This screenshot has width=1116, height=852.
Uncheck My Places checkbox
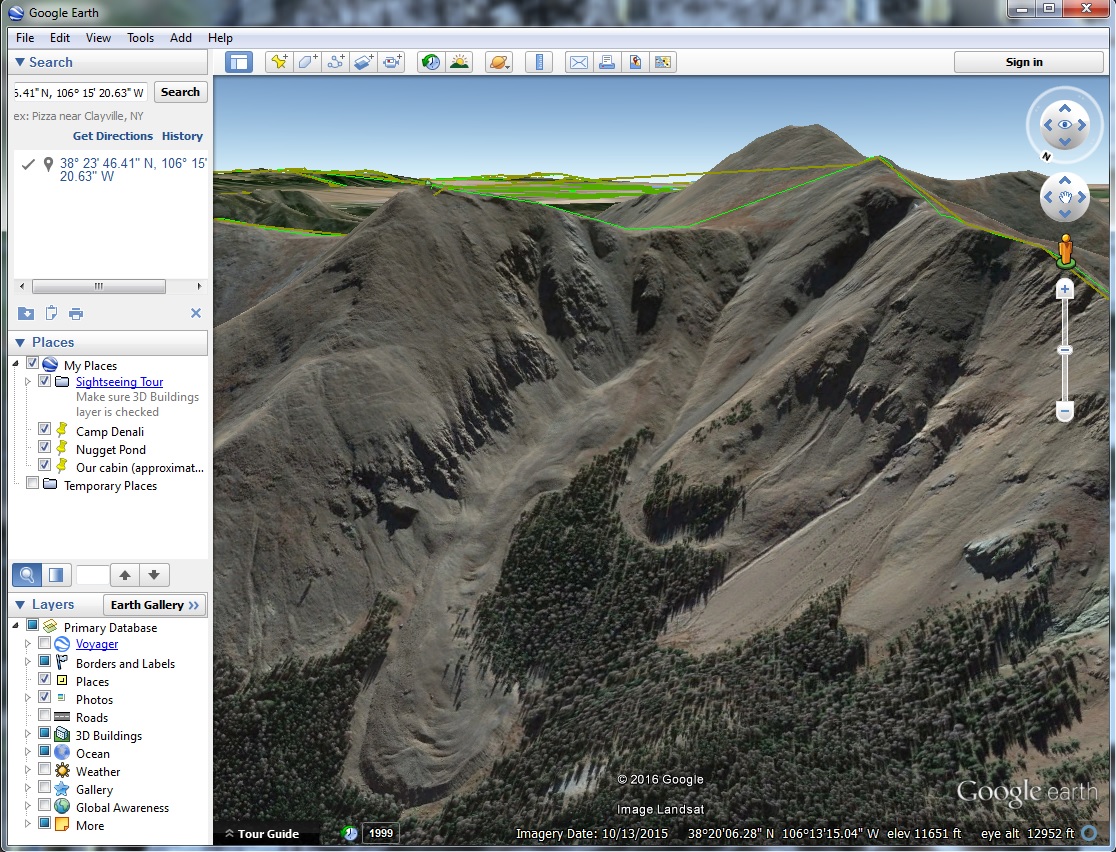(x=32, y=363)
